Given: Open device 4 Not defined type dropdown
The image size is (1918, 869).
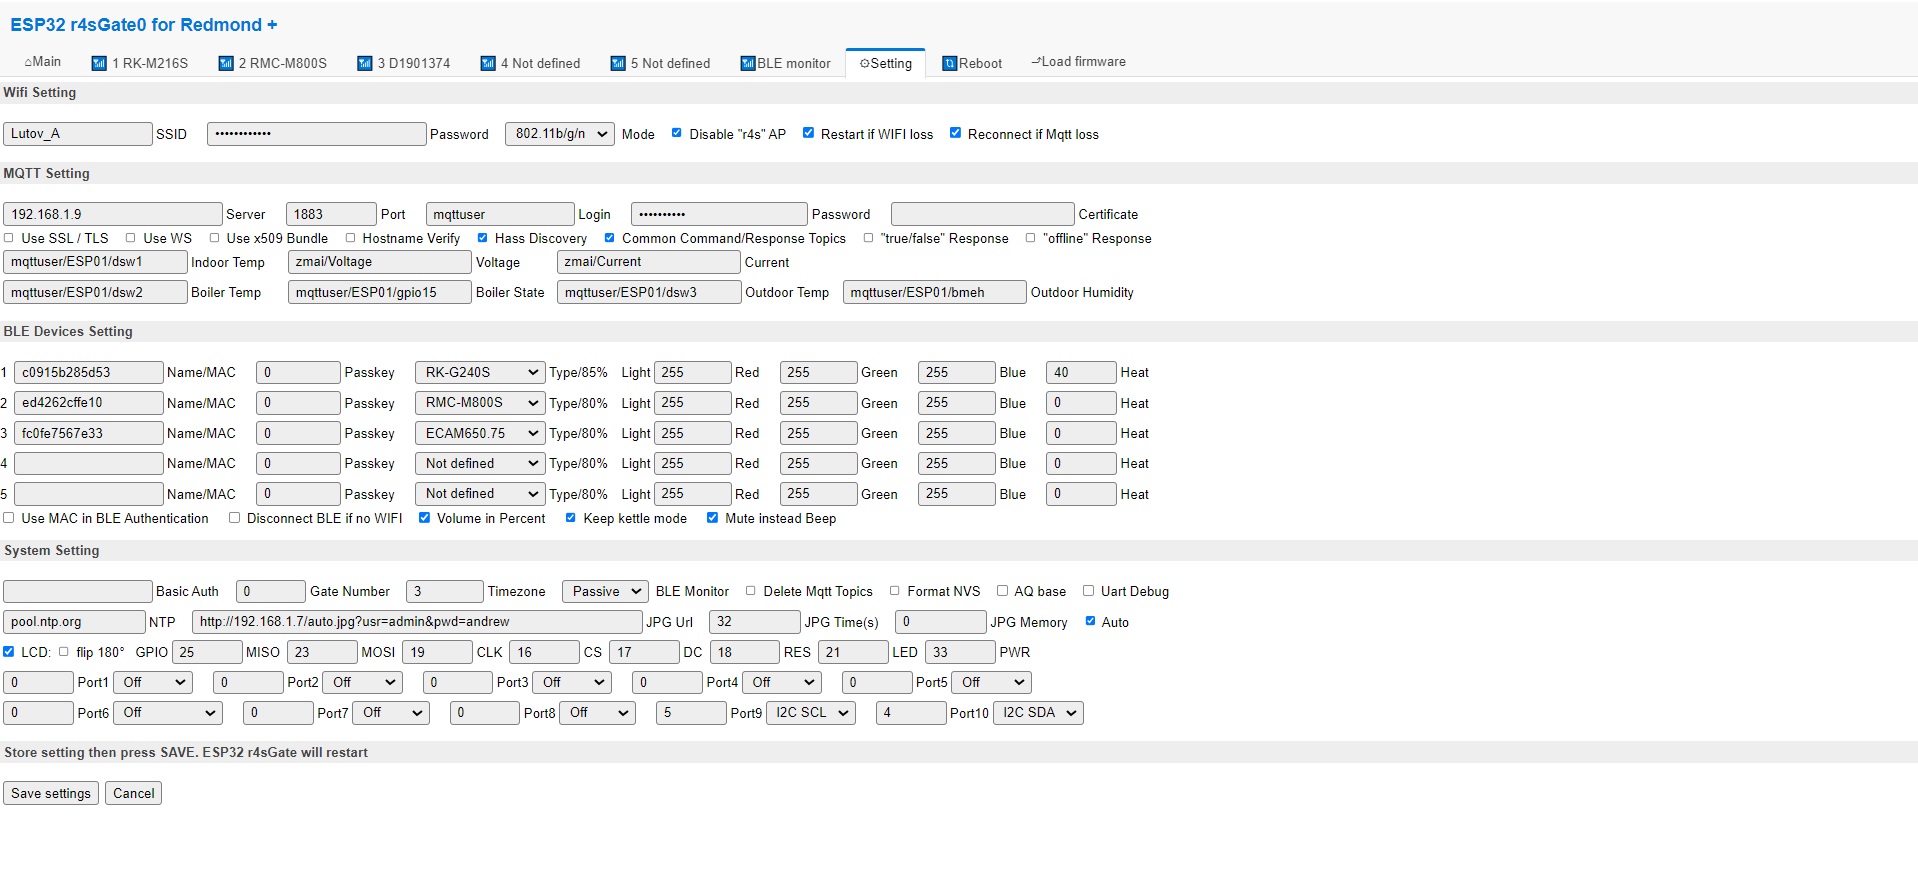Looking at the screenshot, I should [x=480, y=463].
